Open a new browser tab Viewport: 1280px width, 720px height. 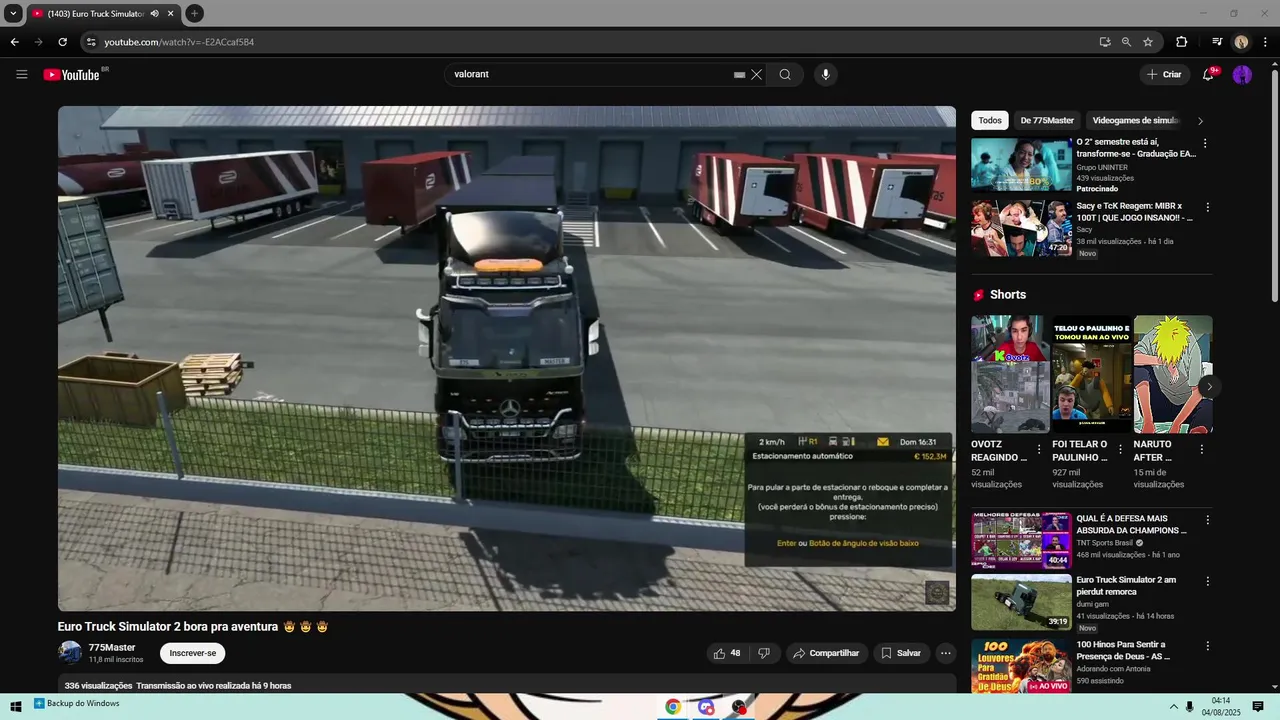(194, 14)
